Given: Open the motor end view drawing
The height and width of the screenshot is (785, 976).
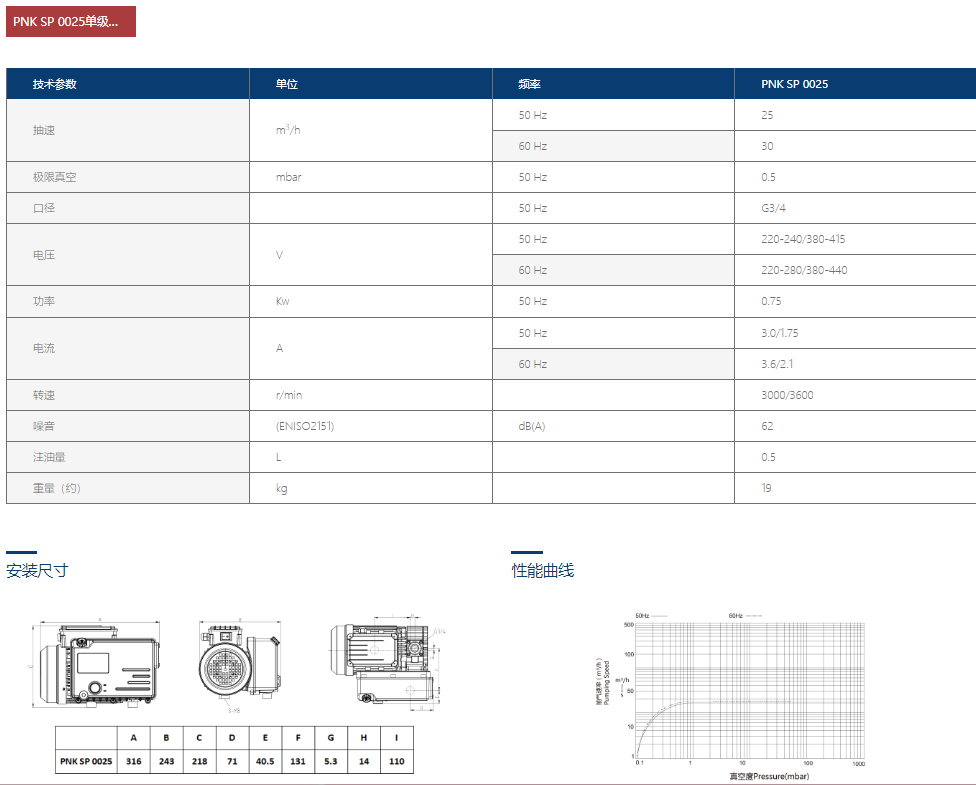Looking at the screenshot, I should click(239, 665).
